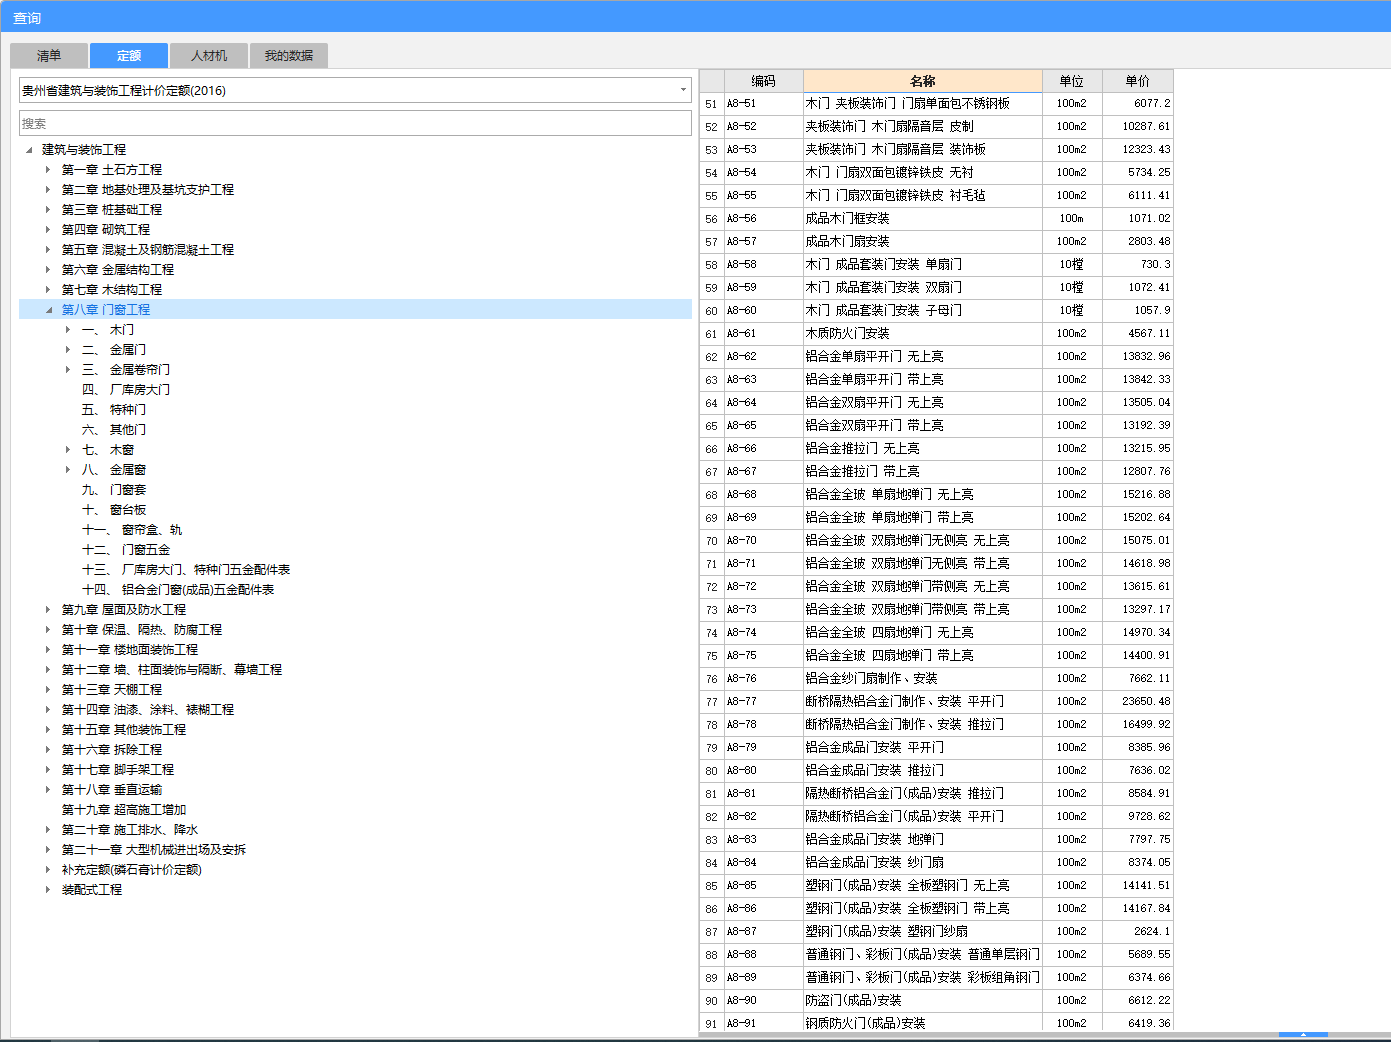The height and width of the screenshot is (1042, 1391).
Task: Collapse the 建筑与装饰工程 root node
Action: click(x=29, y=150)
